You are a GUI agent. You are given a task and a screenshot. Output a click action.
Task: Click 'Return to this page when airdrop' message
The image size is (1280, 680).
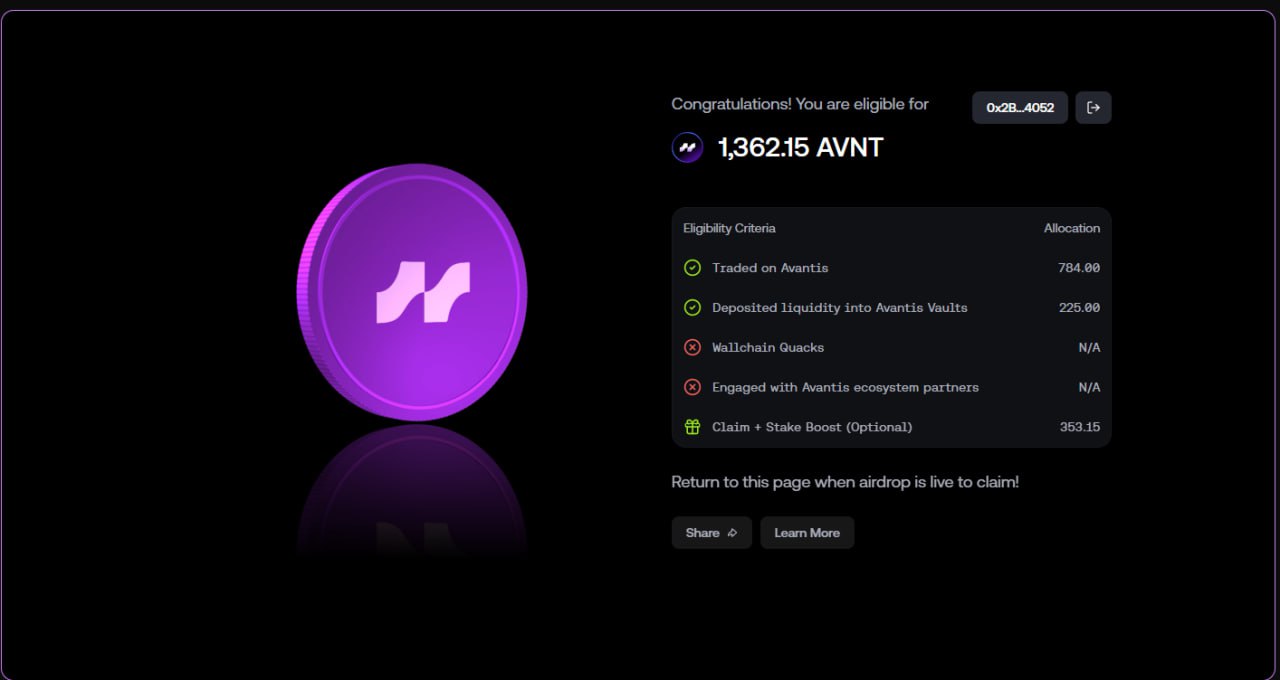(x=845, y=482)
